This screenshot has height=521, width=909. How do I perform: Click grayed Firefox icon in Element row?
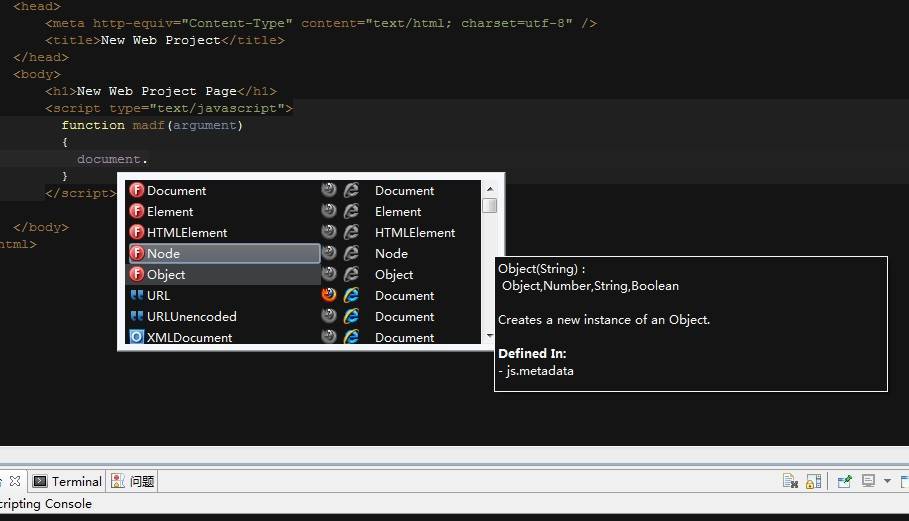[x=329, y=210]
